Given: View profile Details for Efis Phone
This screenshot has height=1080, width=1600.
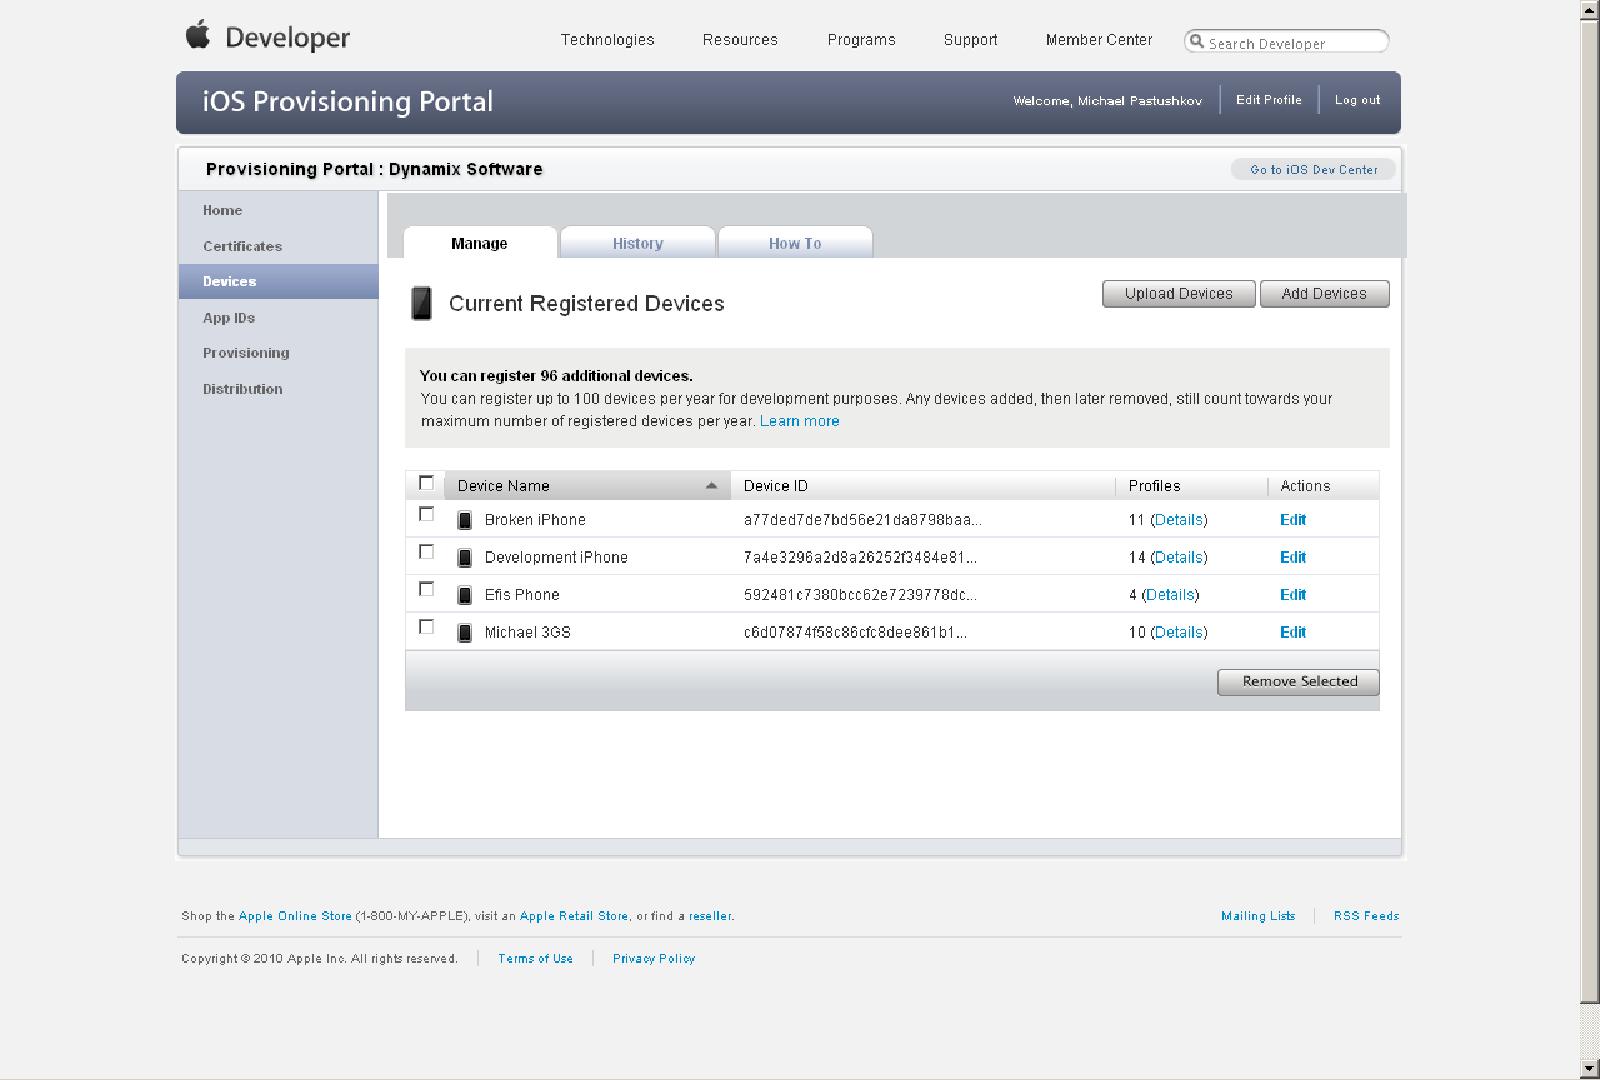Looking at the screenshot, I should click(x=1170, y=595).
